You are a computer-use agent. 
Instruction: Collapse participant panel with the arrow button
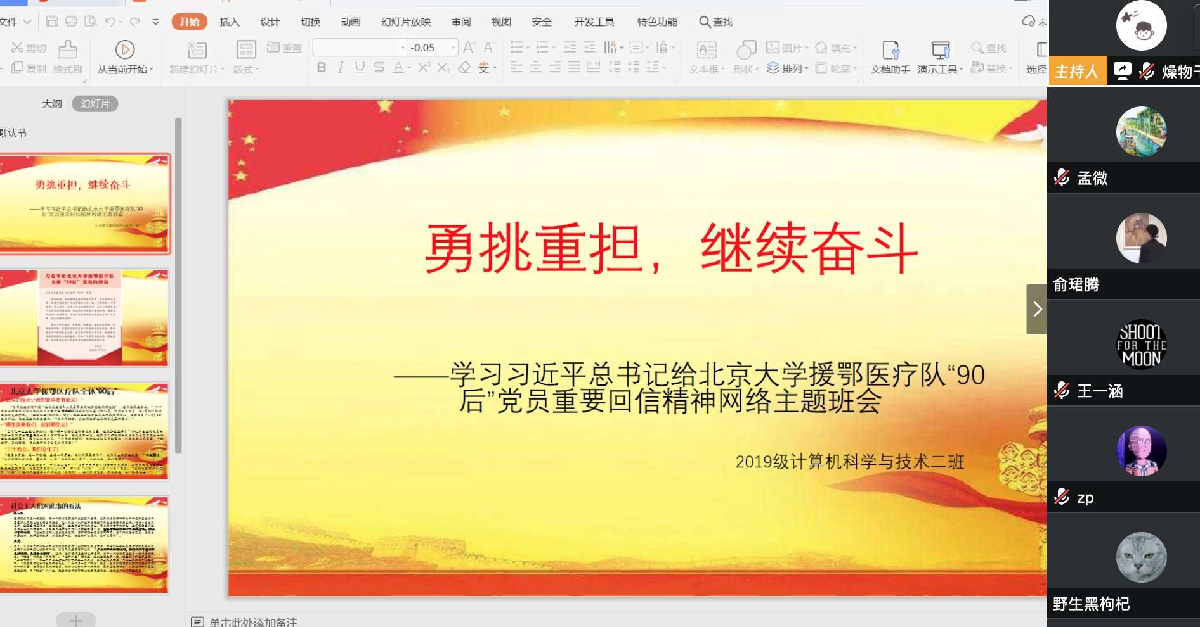point(1037,309)
